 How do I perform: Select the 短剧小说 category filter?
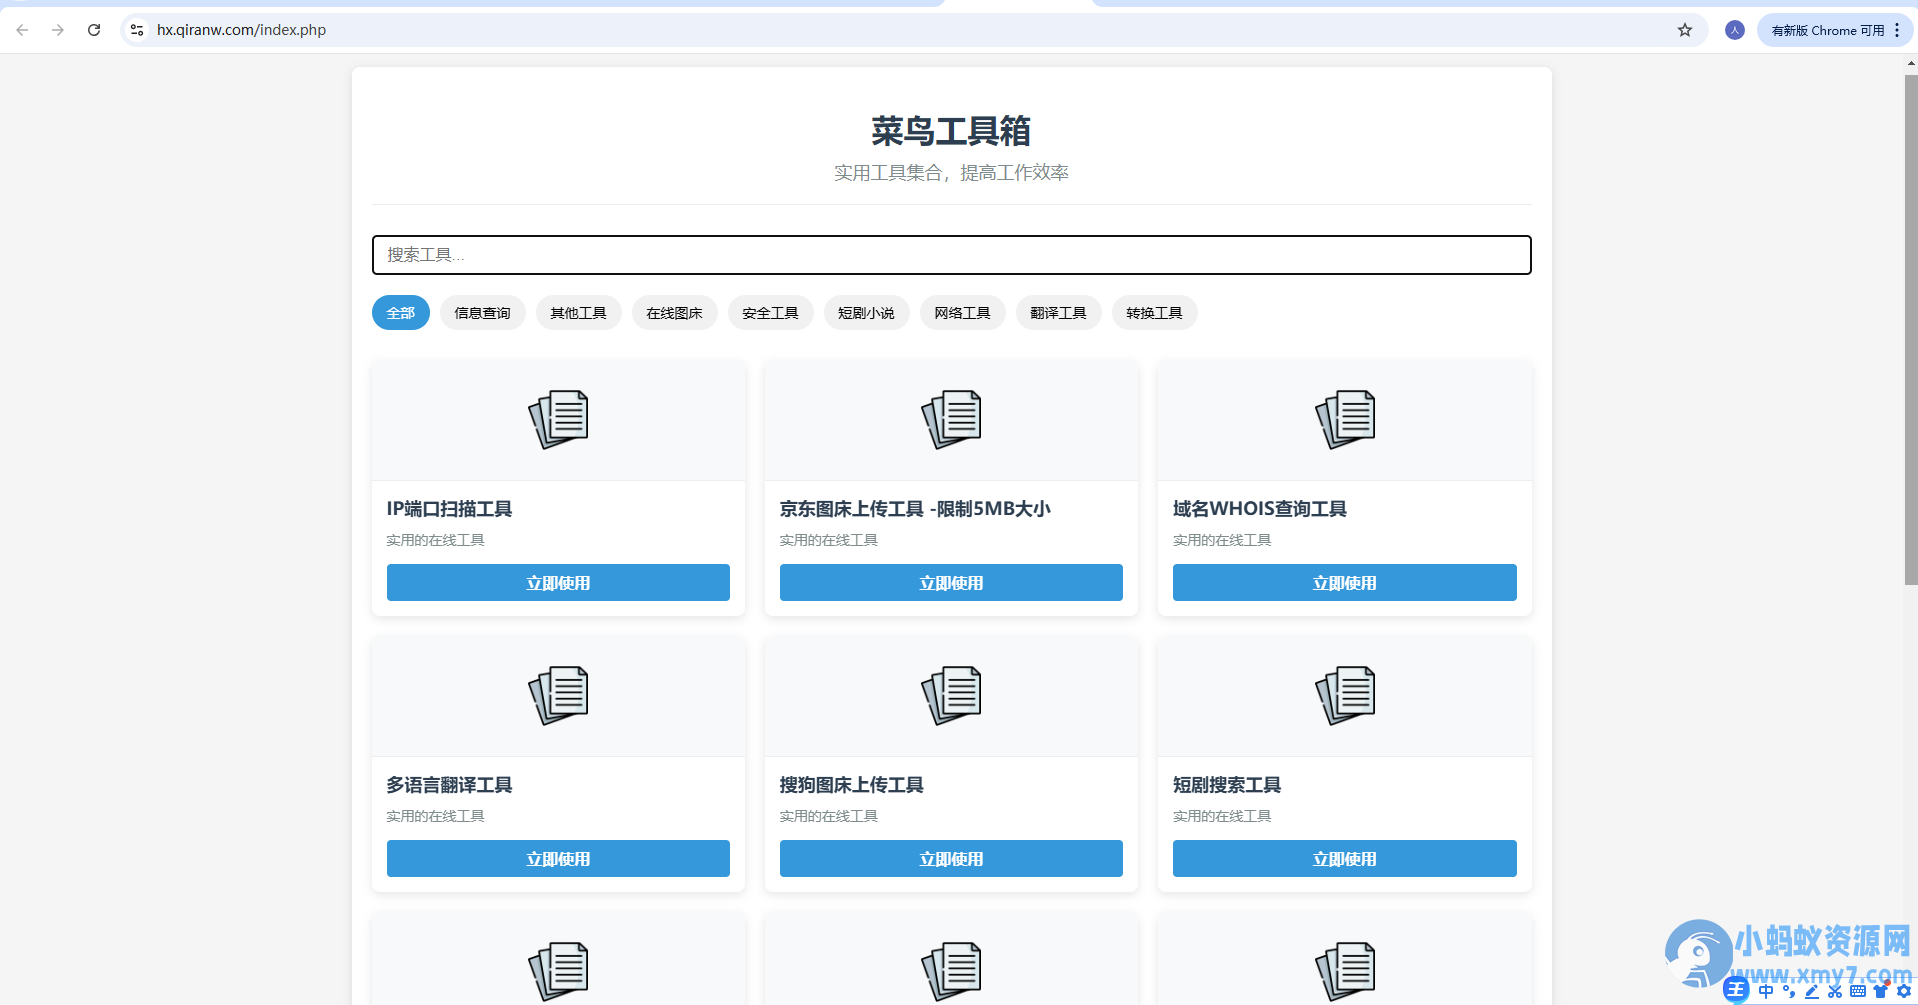867,313
